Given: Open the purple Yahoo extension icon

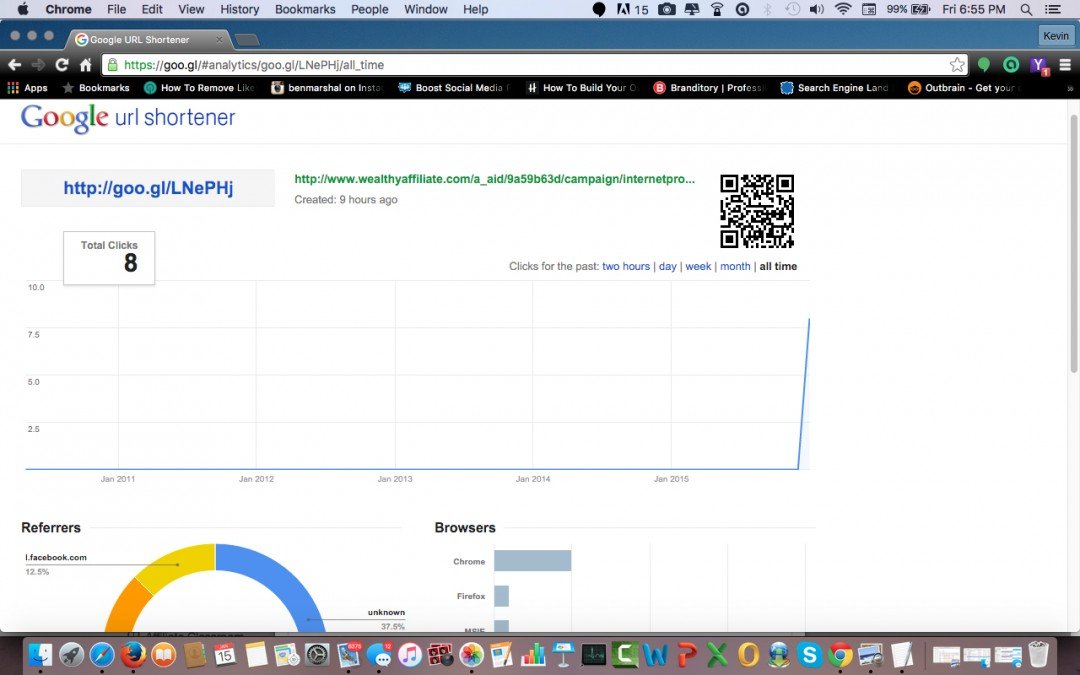Looking at the screenshot, I should 1039,65.
